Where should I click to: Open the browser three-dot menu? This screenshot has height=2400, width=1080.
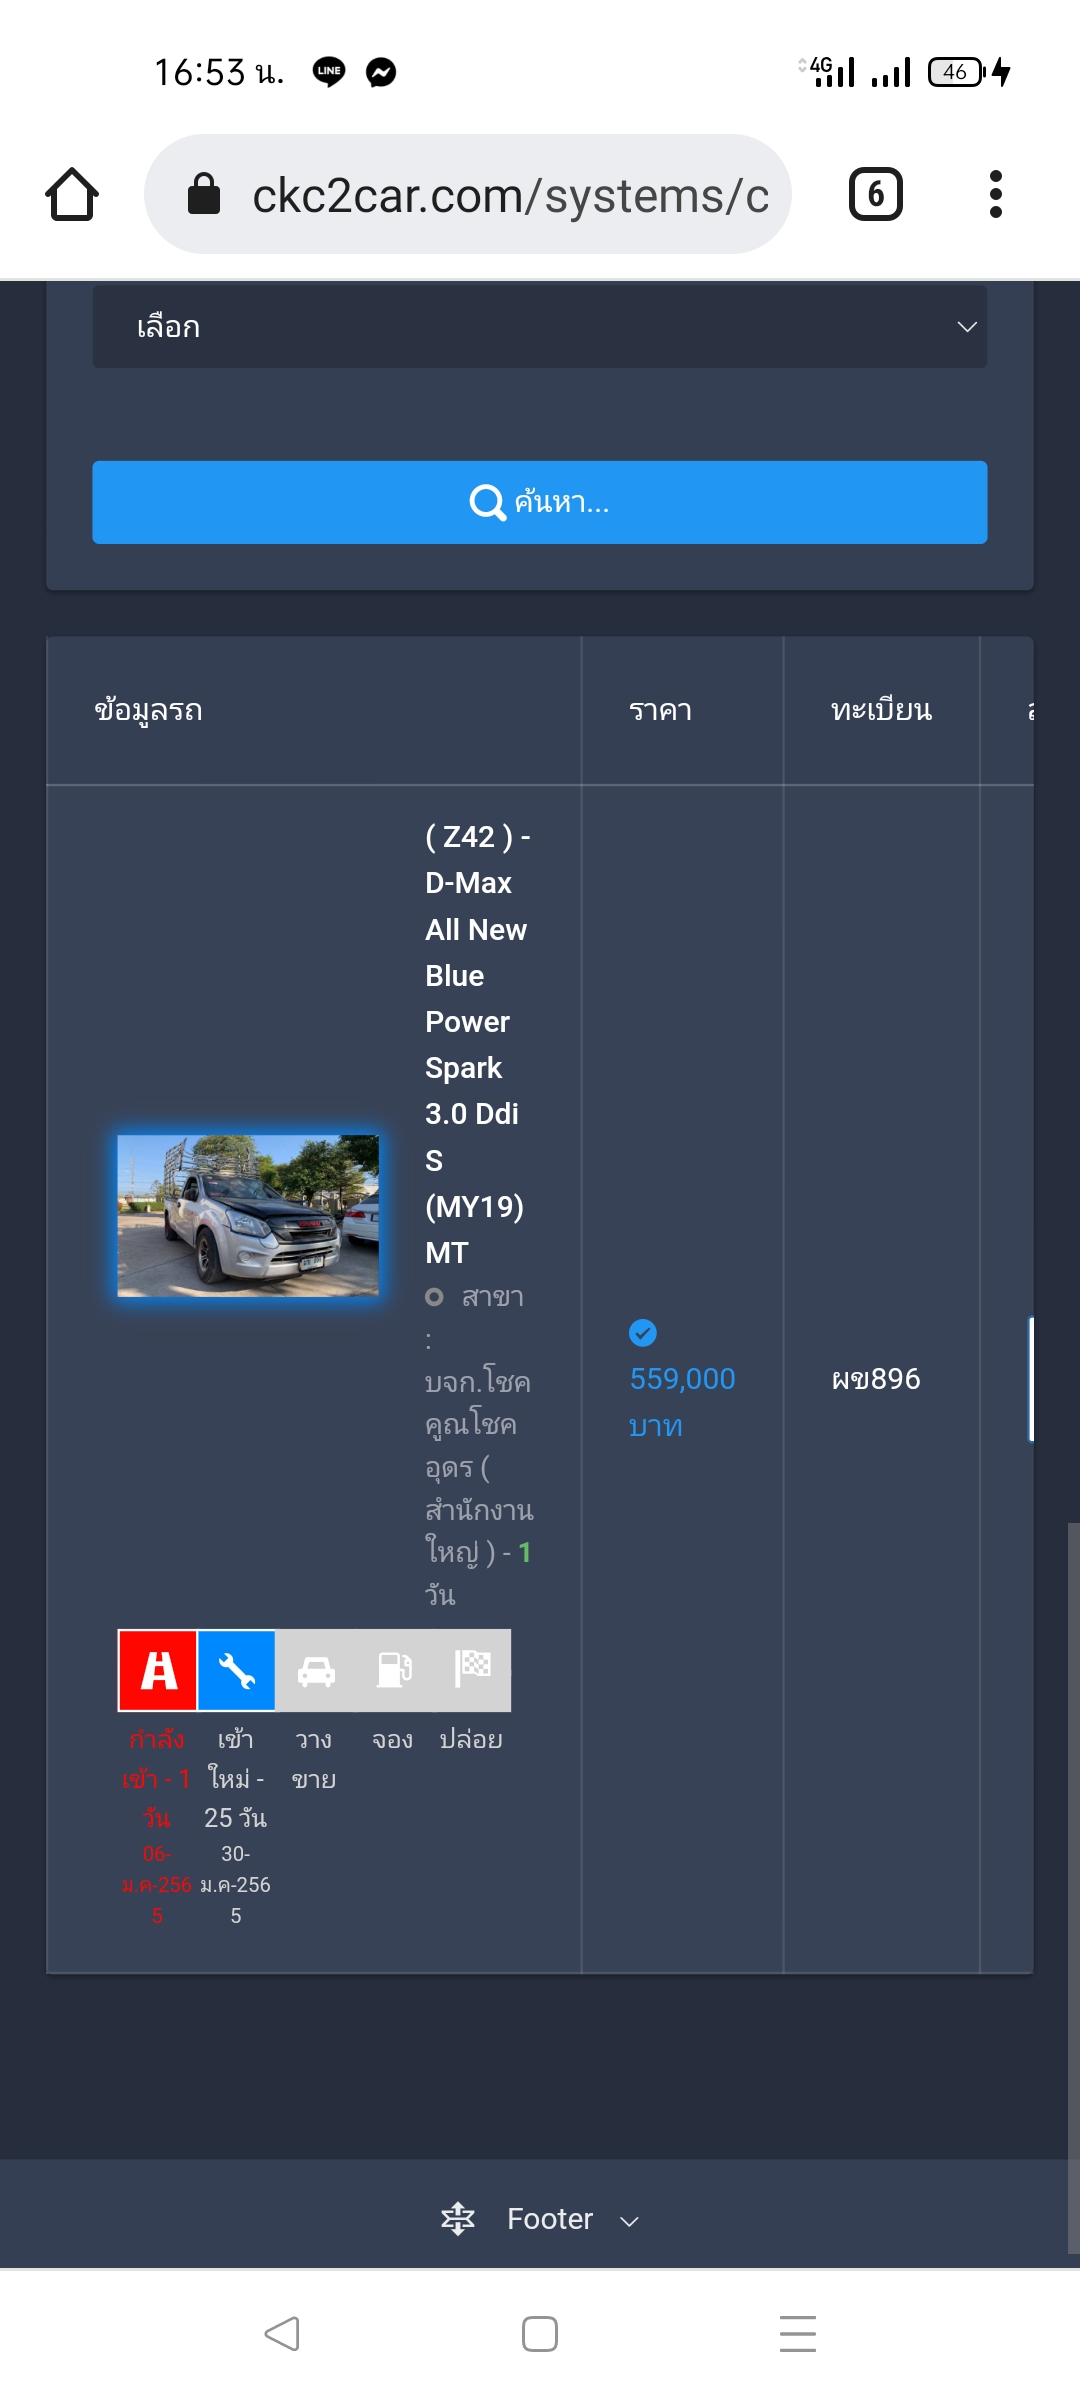(995, 194)
